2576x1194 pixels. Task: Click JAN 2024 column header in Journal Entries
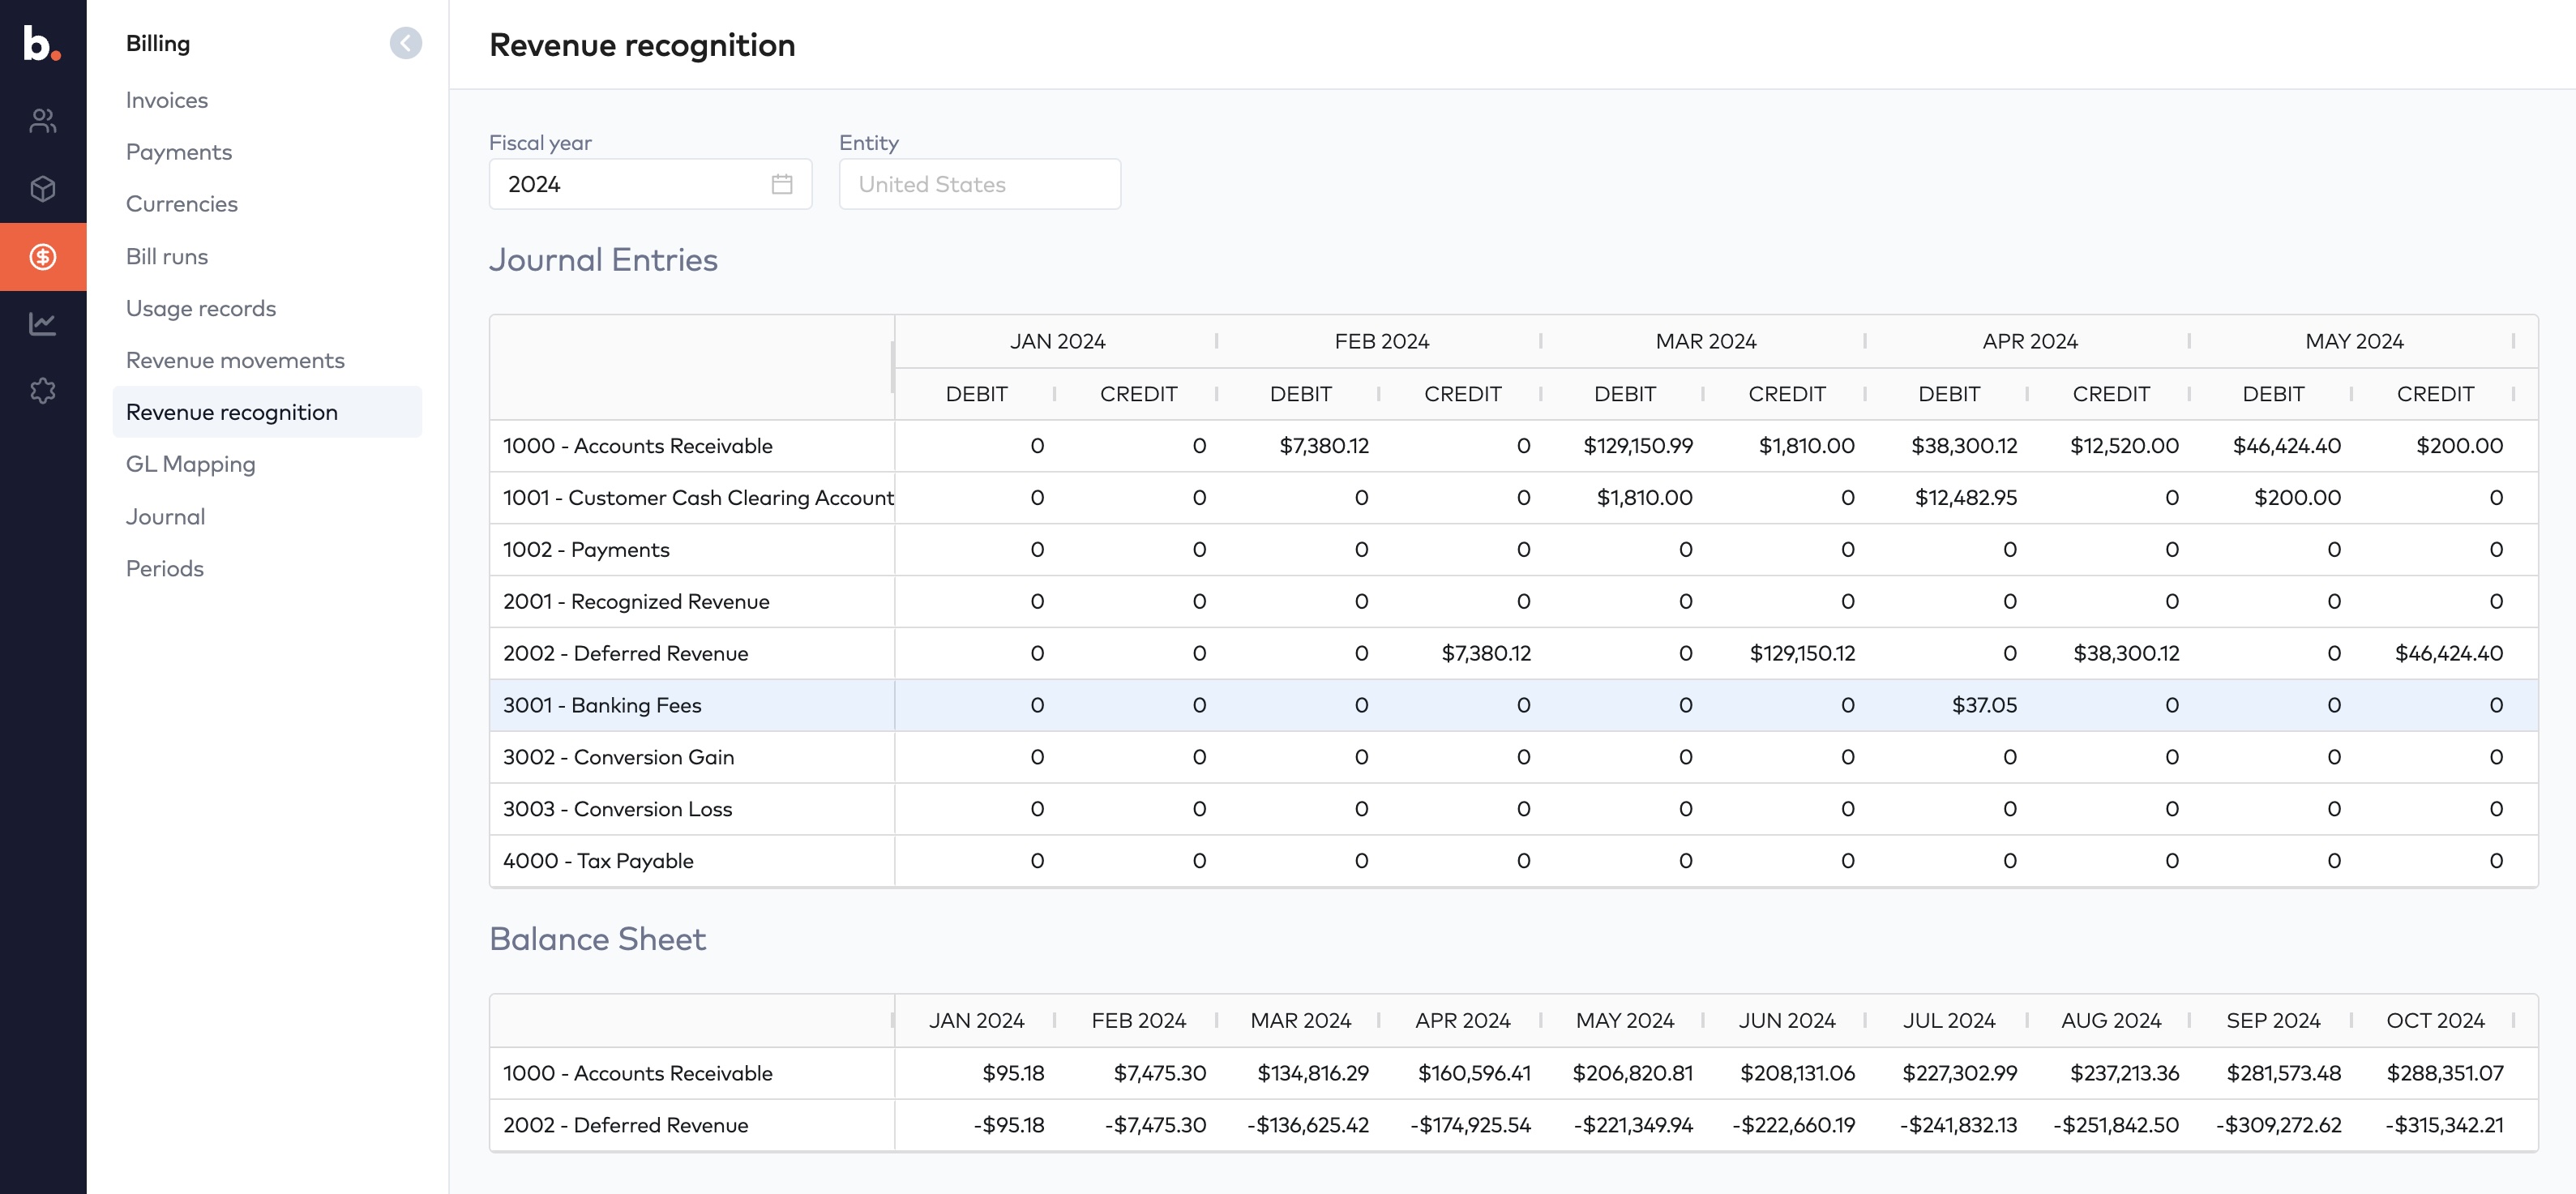click(1057, 341)
